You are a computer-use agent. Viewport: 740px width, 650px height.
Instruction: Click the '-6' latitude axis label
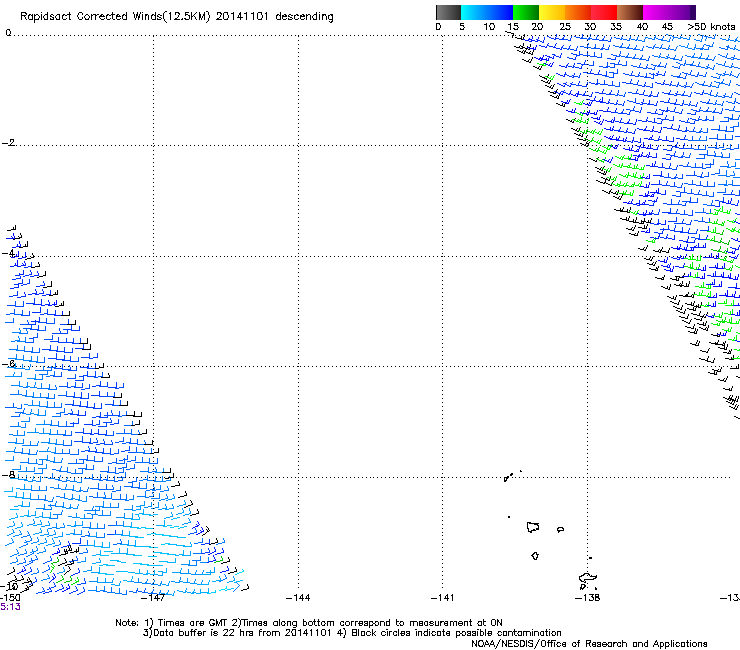click(8, 363)
